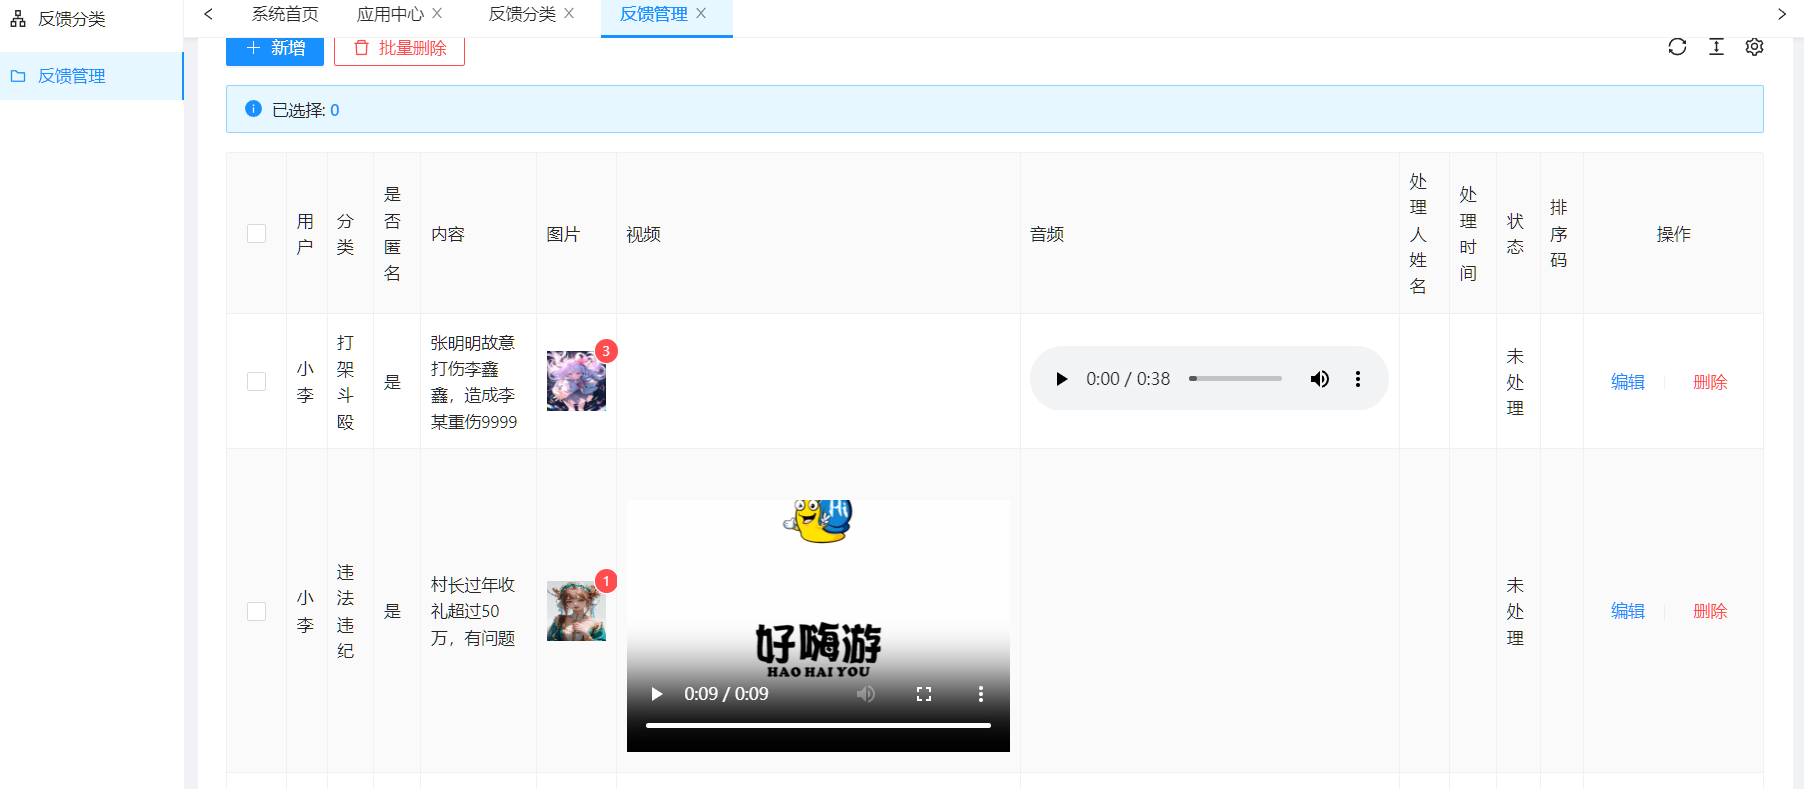Select the 打架斗殴 row checkbox
Viewport: 1804px width, 789px height.
coord(256,382)
